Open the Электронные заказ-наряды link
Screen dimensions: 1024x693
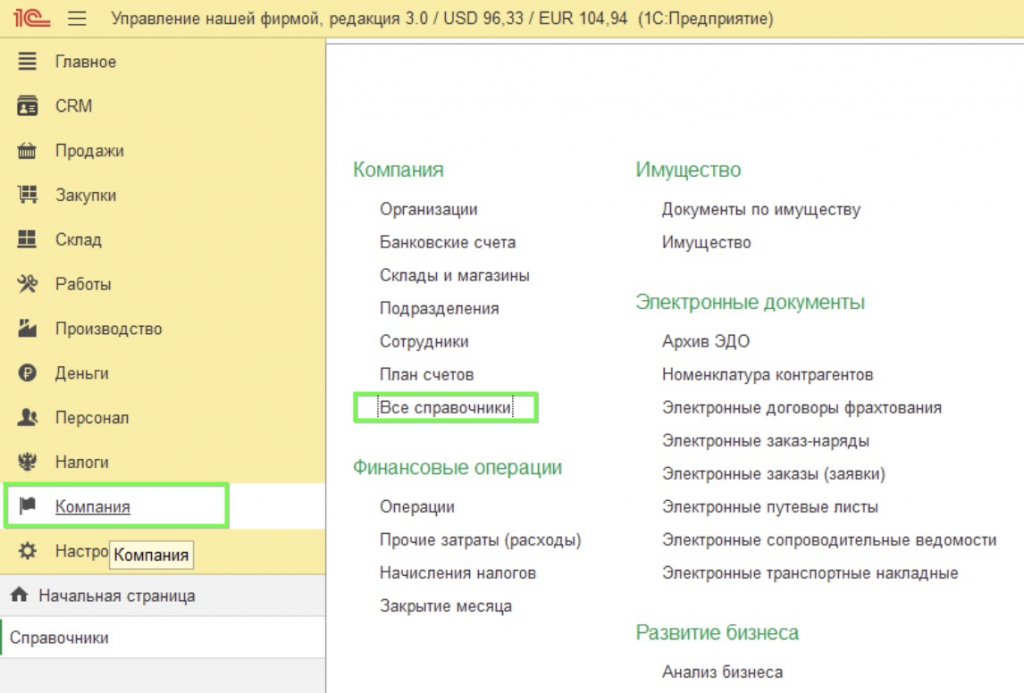coord(765,441)
